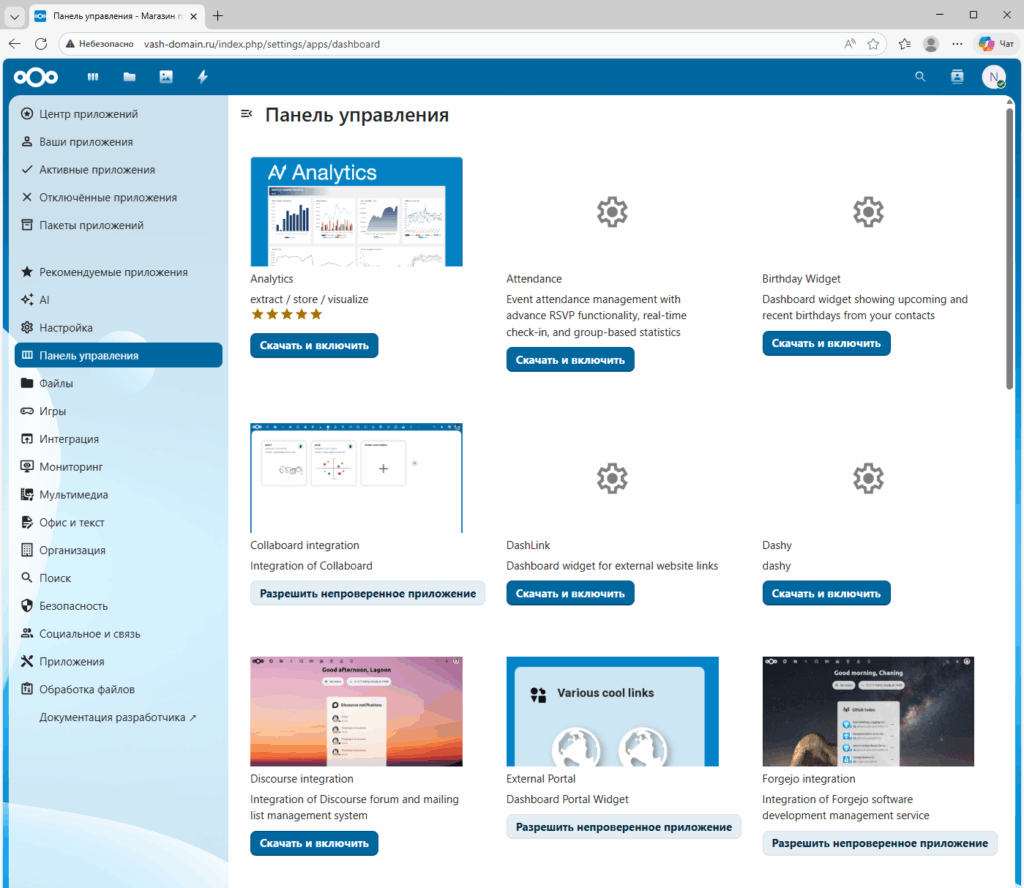The height and width of the screenshot is (888, 1024).
Task: Open unified search with the magnifier icon
Action: [920, 76]
